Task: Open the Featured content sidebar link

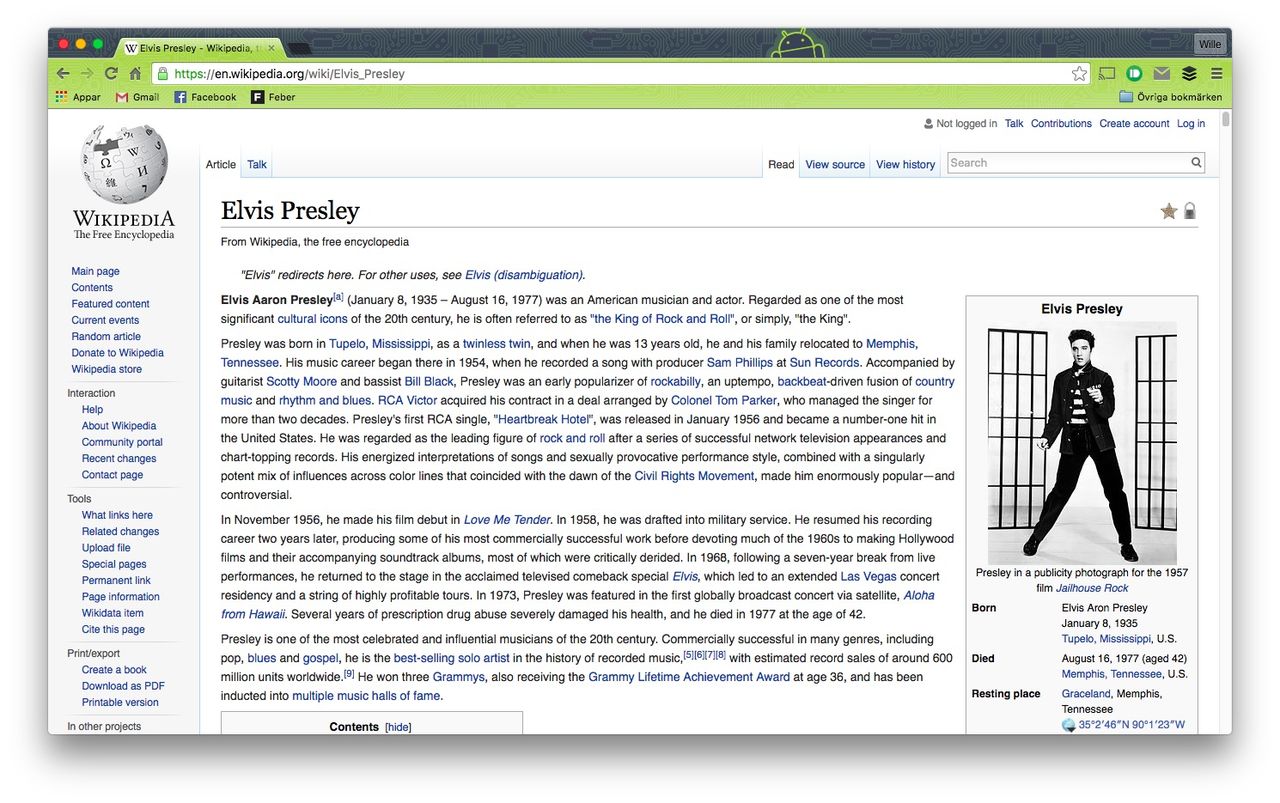Action: pos(110,304)
